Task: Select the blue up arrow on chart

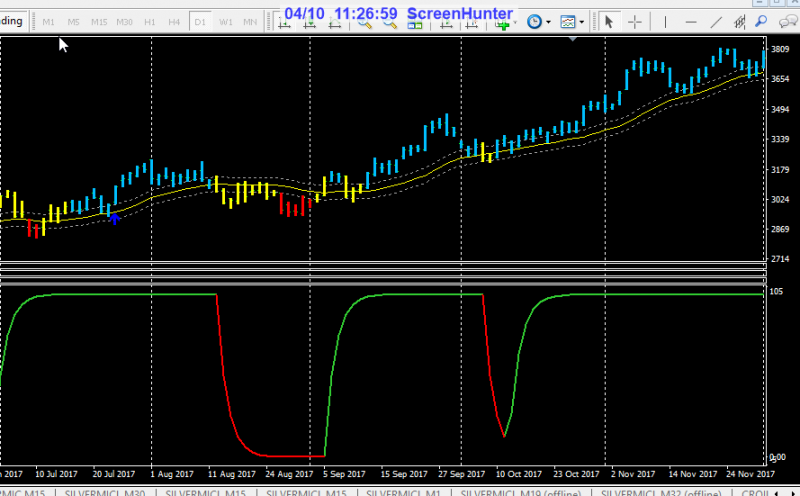Action: click(x=115, y=219)
